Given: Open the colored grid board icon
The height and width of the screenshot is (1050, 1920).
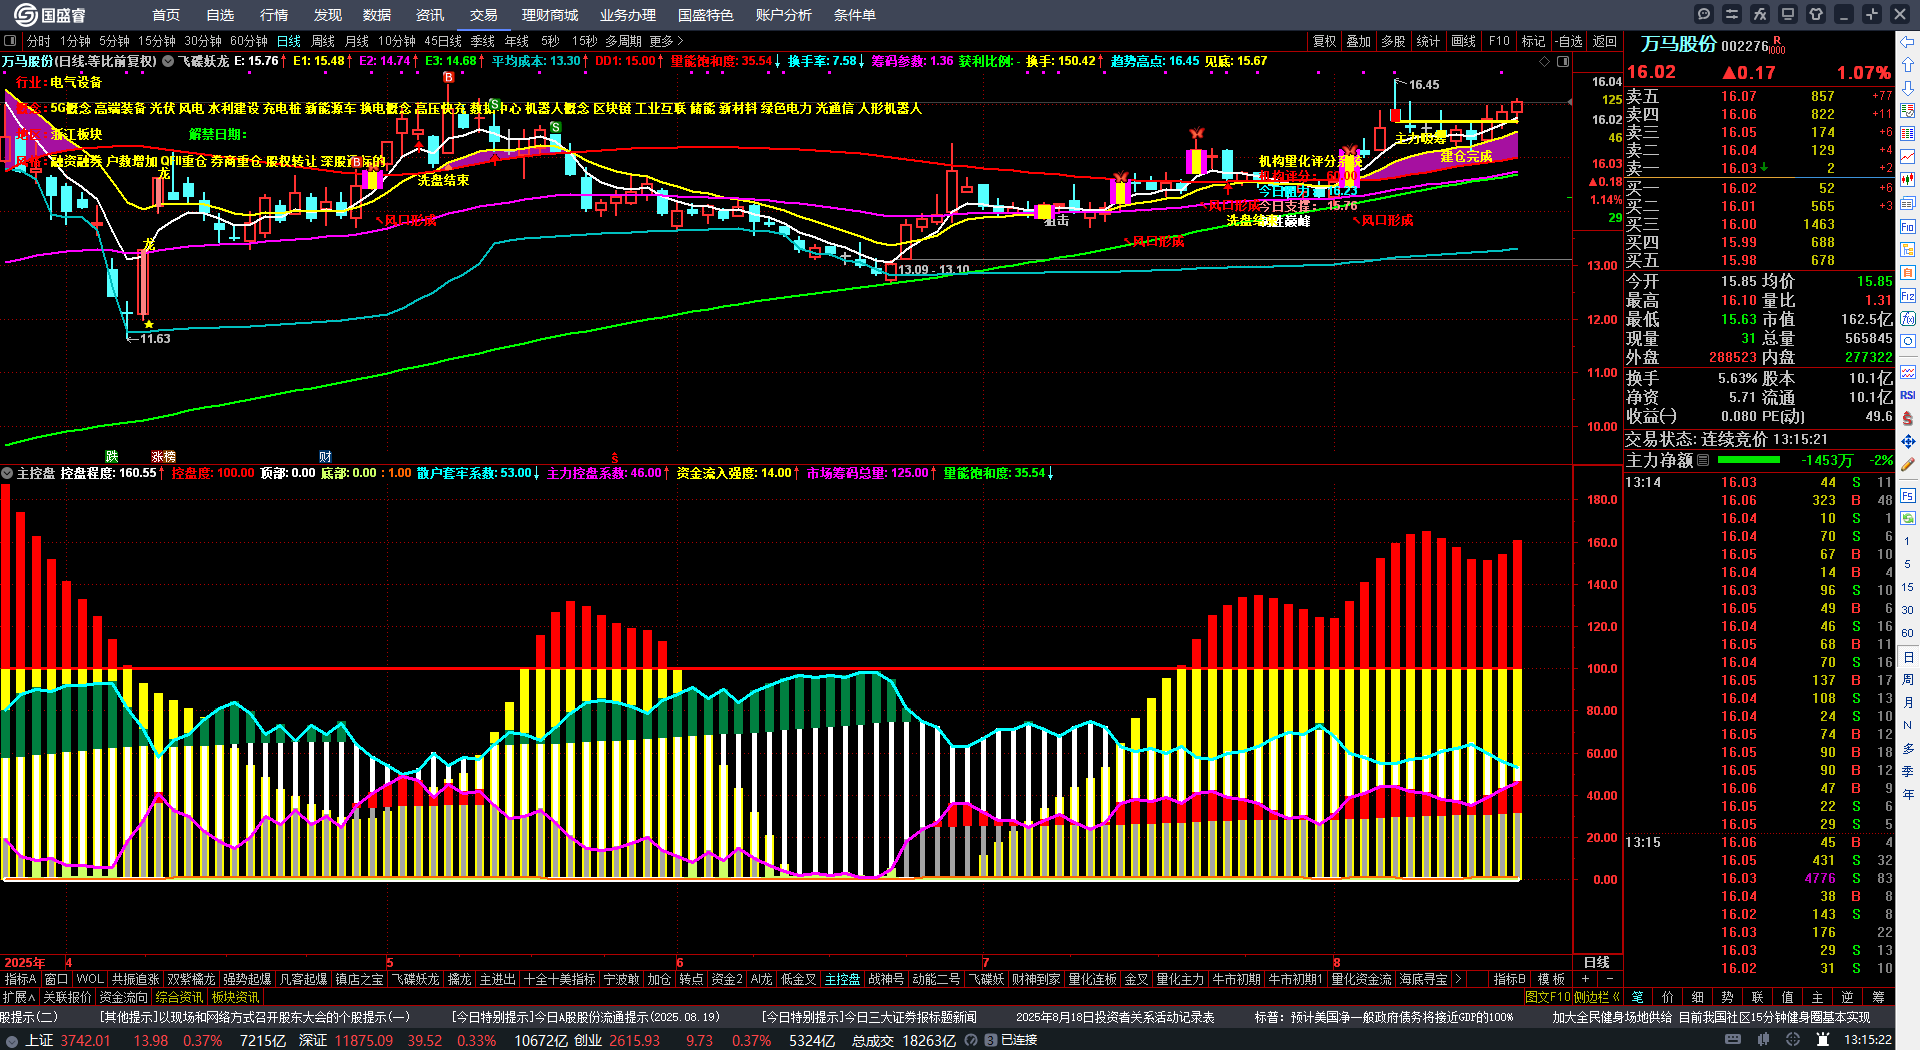Looking at the screenshot, I should [1908, 134].
